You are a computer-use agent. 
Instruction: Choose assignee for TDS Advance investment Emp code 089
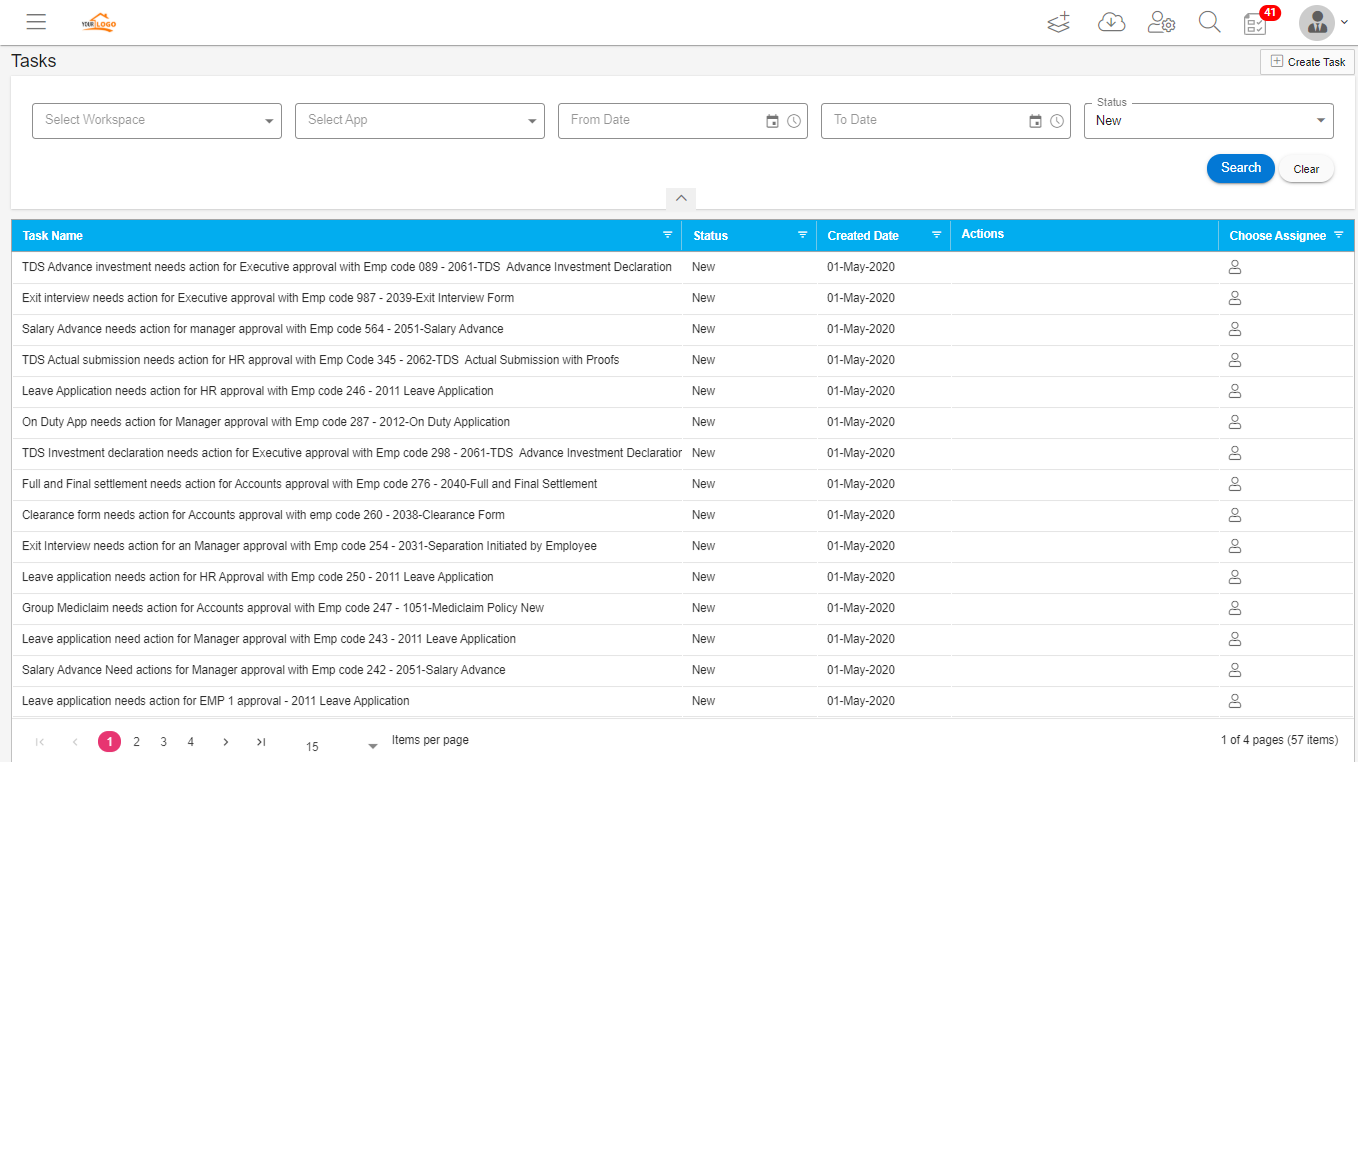(x=1235, y=267)
